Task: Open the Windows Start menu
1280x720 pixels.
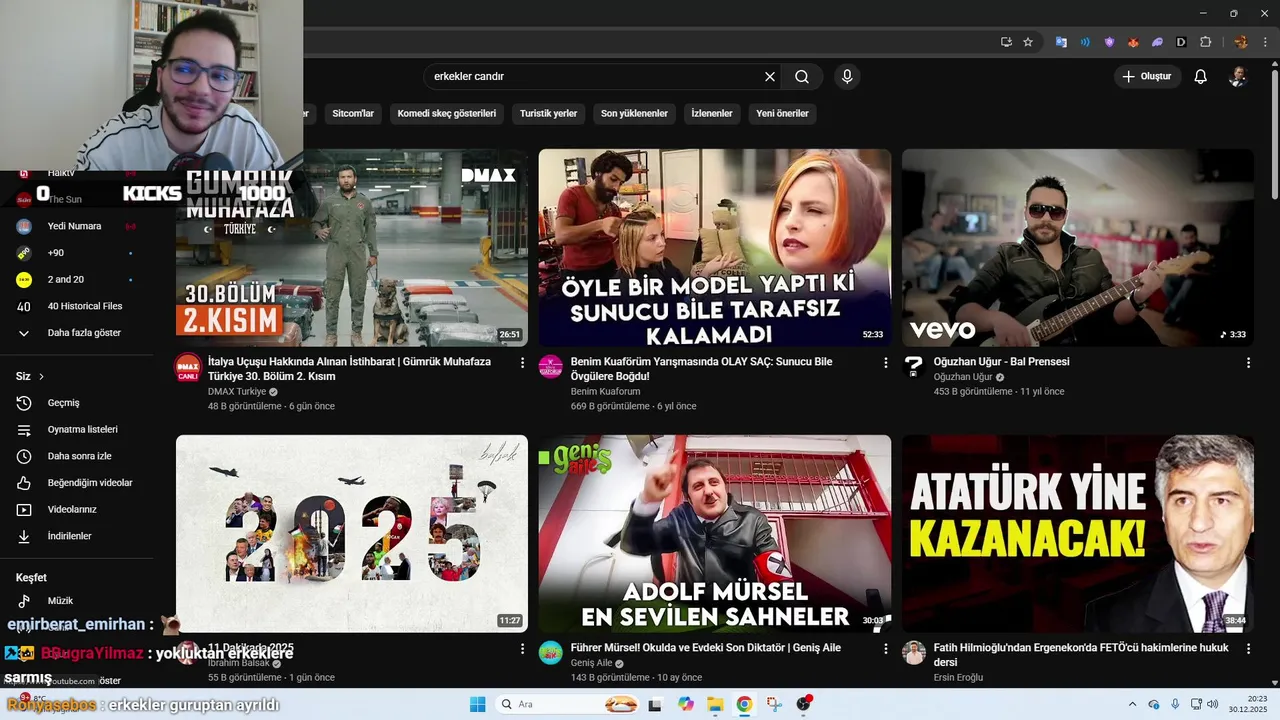Action: point(477,704)
